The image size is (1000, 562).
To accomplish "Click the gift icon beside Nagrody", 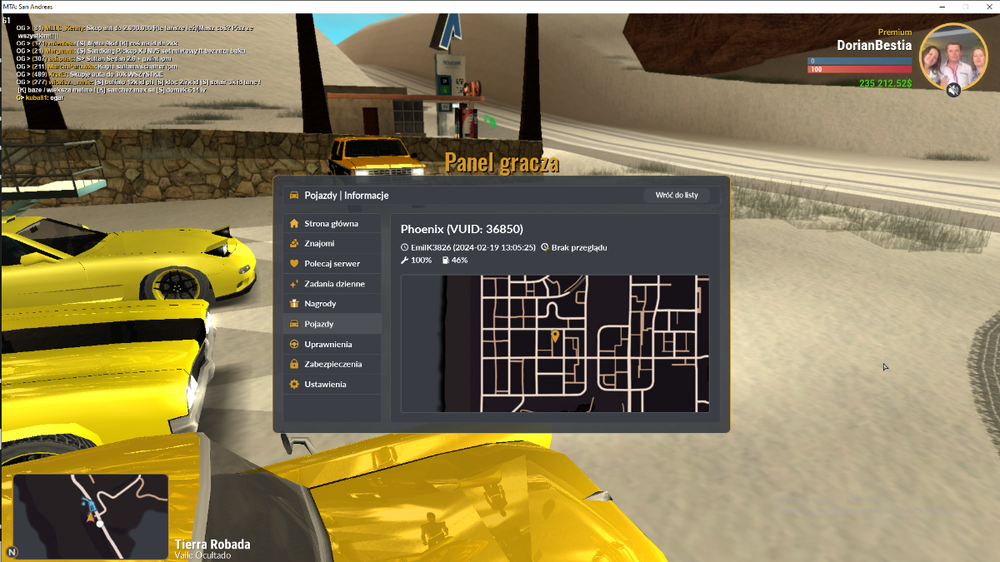I will [x=294, y=304].
